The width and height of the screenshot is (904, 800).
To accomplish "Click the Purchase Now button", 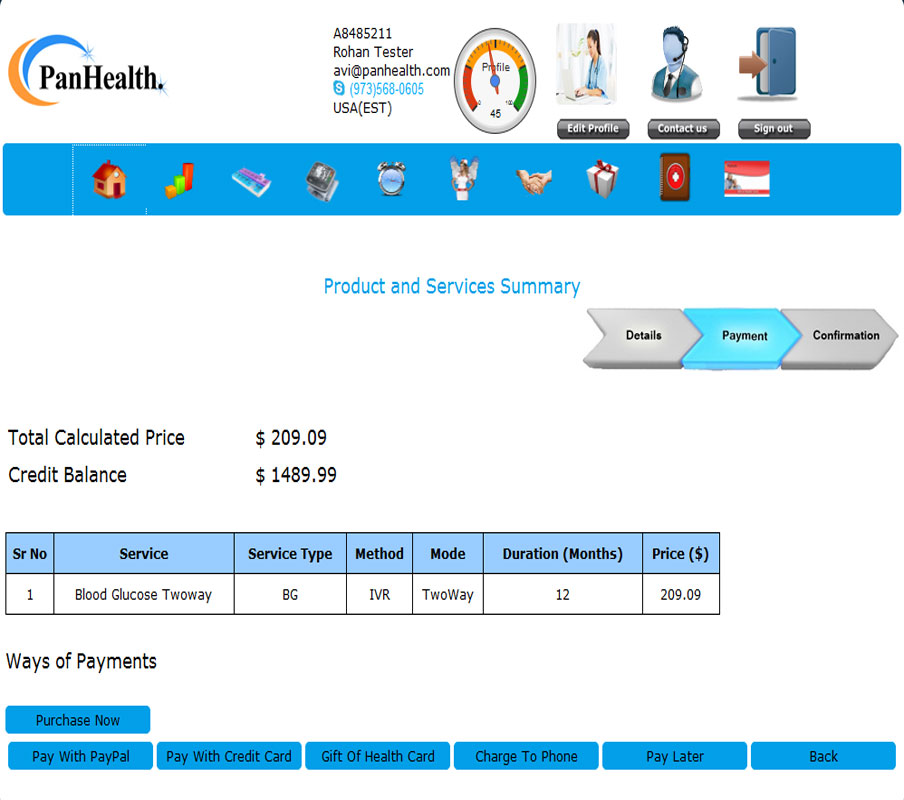I will pos(78,720).
